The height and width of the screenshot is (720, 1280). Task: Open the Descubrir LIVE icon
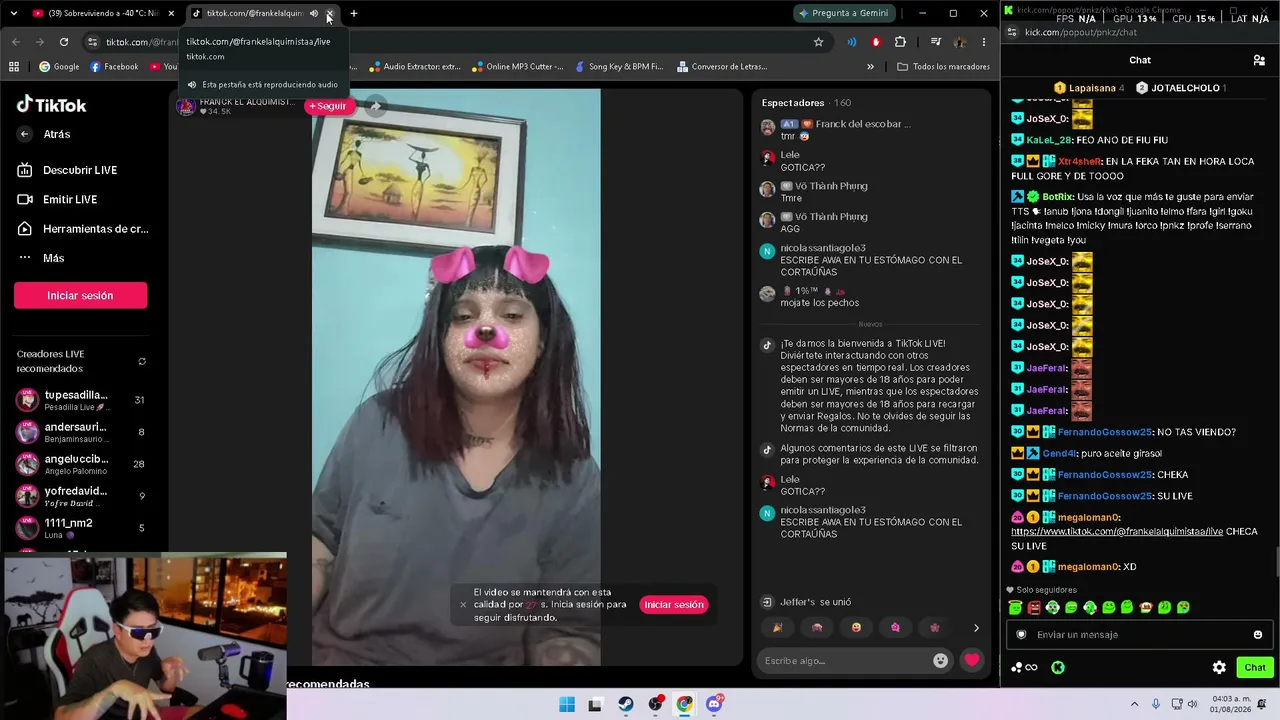(x=25, y=170)
